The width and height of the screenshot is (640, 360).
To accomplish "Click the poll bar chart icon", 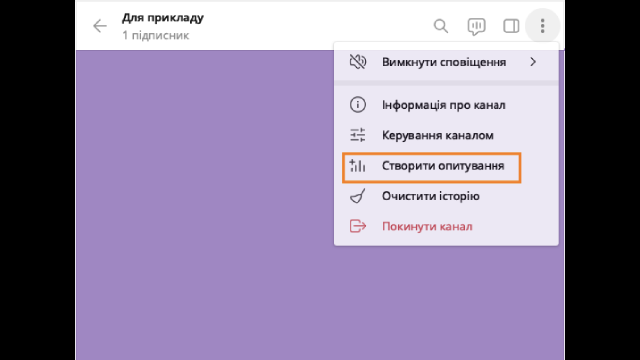I will (358, 166).
